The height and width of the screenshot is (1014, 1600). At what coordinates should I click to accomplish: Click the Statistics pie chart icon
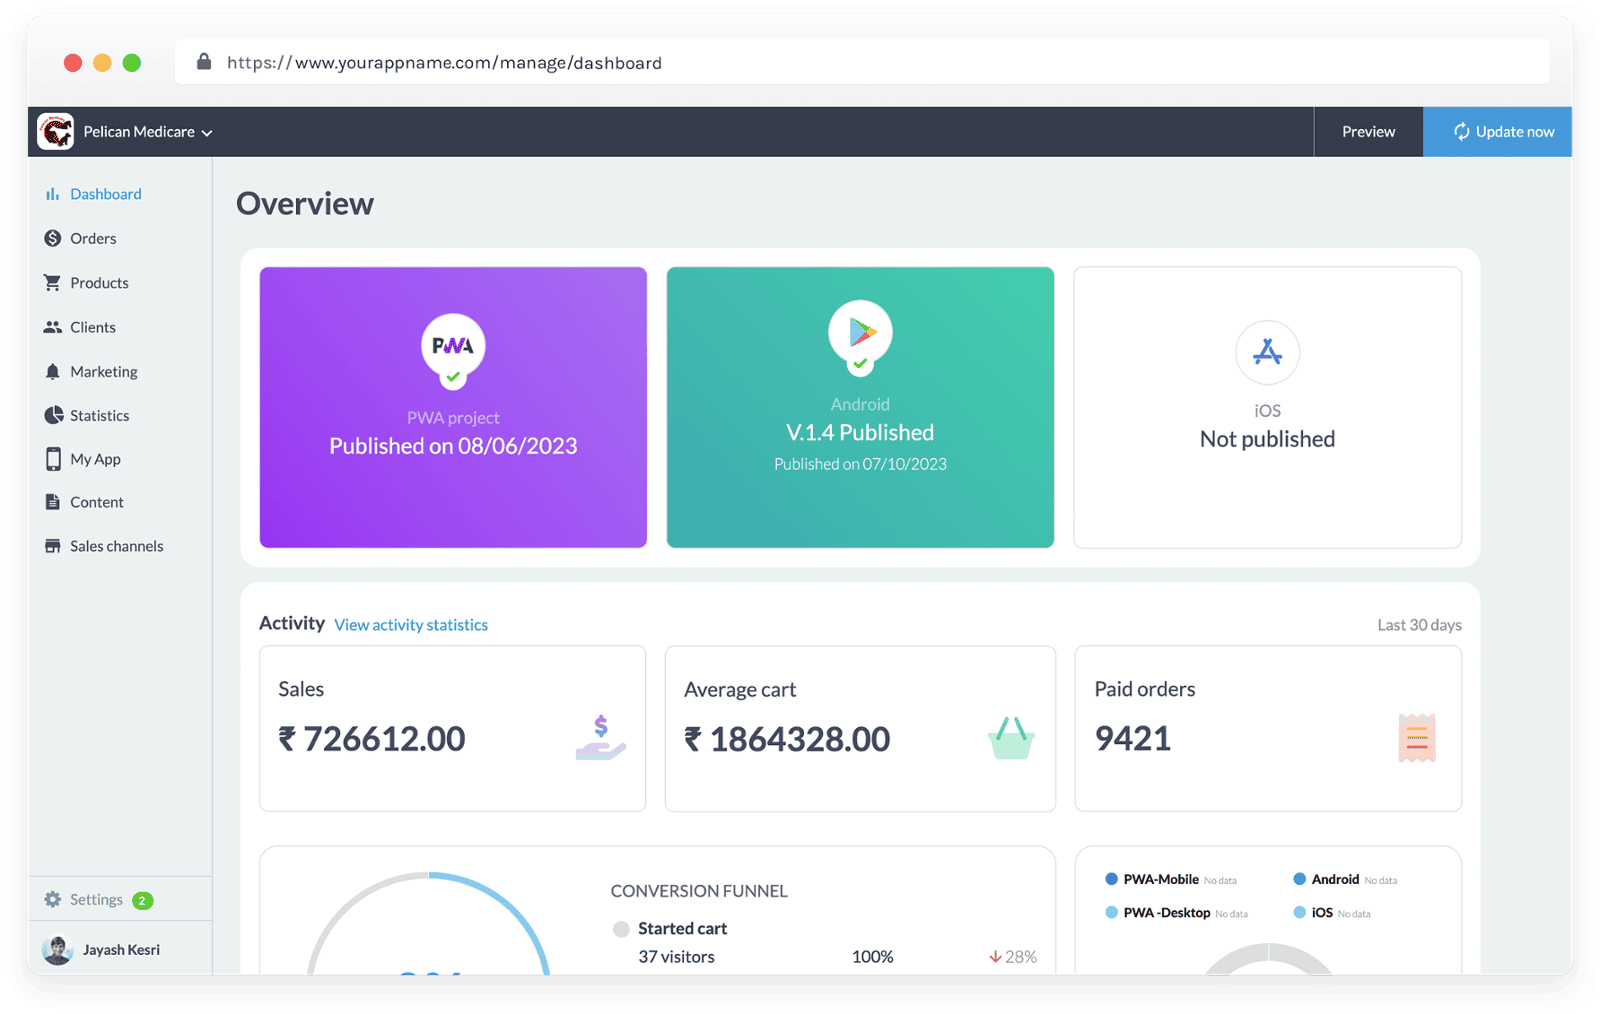pyautogui.click(x=53, y=415)
